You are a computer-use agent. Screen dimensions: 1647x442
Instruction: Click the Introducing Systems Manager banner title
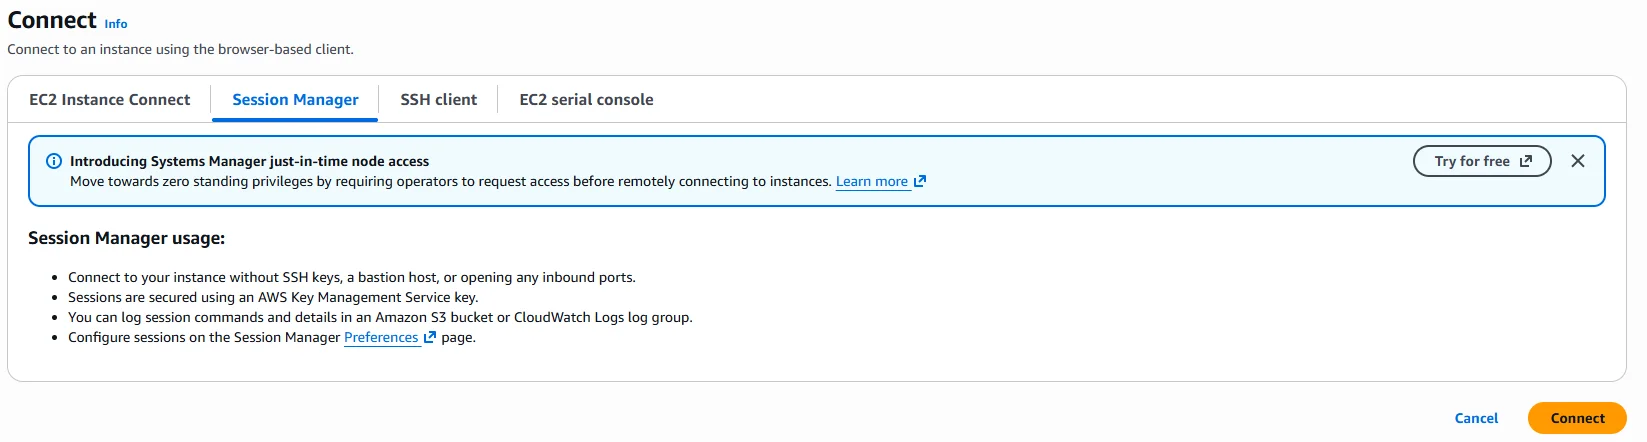[x=249, y=161]
